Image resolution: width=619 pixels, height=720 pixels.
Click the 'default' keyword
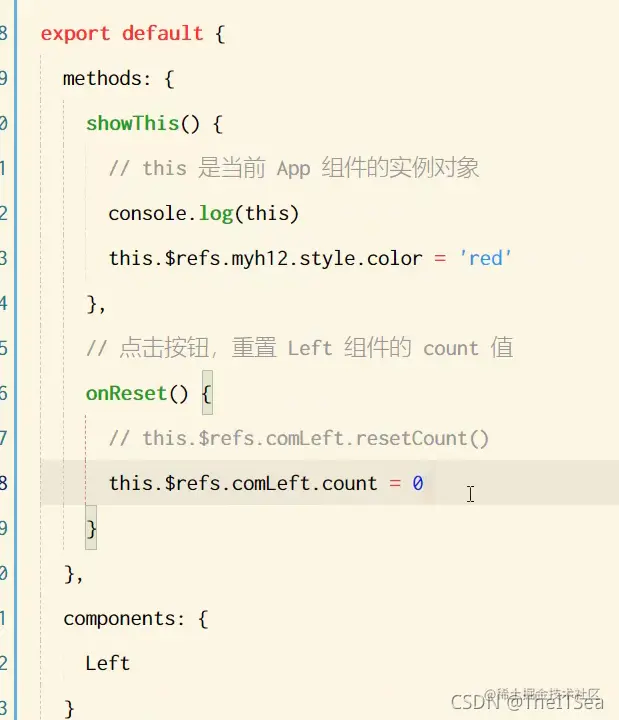pos(163,34)
